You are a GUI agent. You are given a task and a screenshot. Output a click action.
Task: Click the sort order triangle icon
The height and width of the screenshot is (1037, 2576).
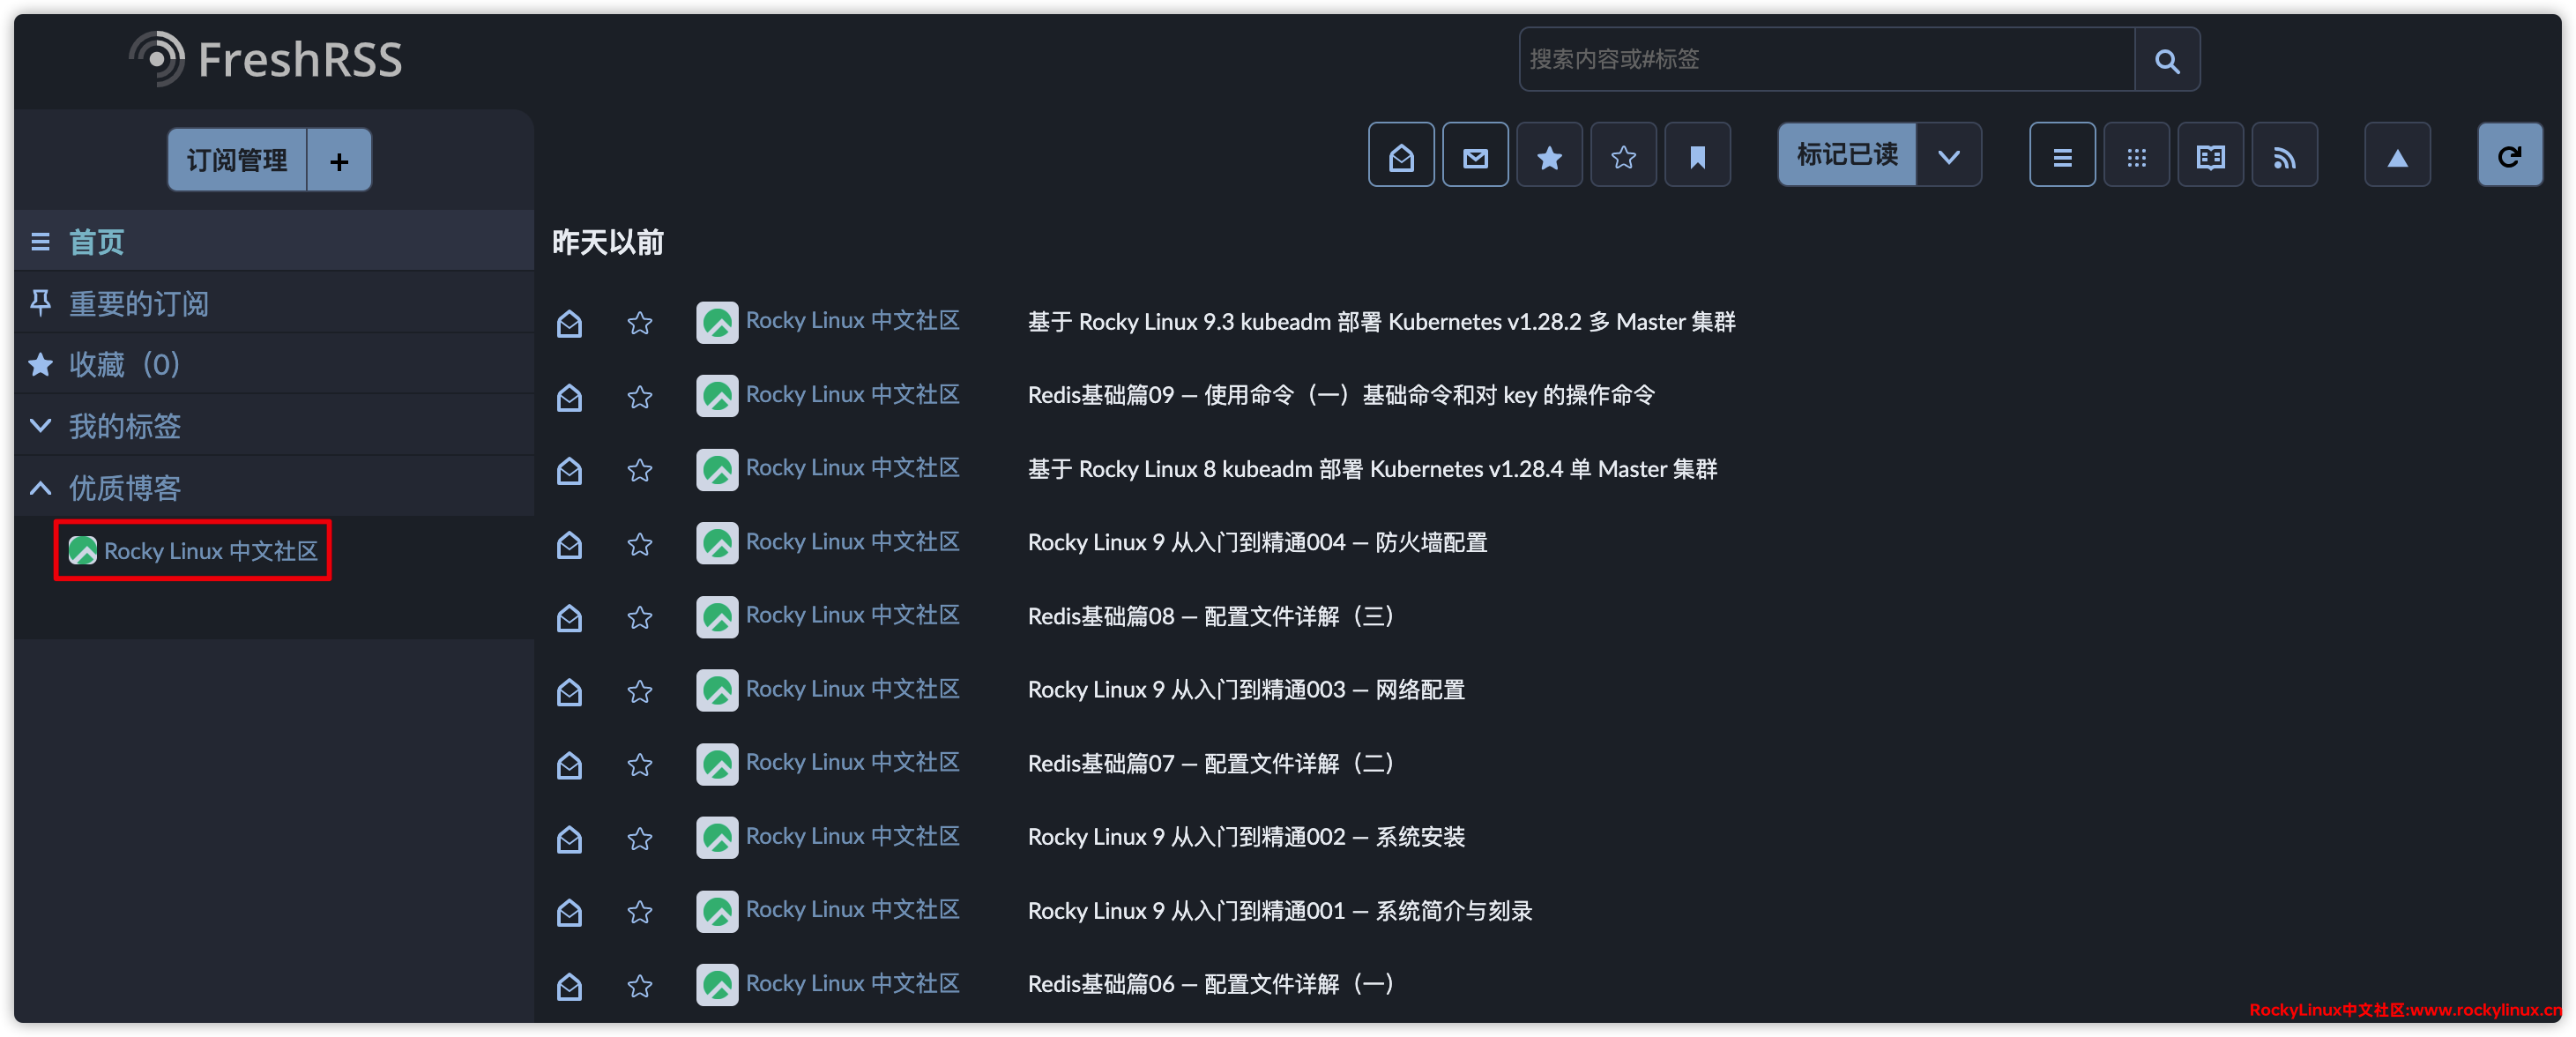click(x=2396, y=156)
